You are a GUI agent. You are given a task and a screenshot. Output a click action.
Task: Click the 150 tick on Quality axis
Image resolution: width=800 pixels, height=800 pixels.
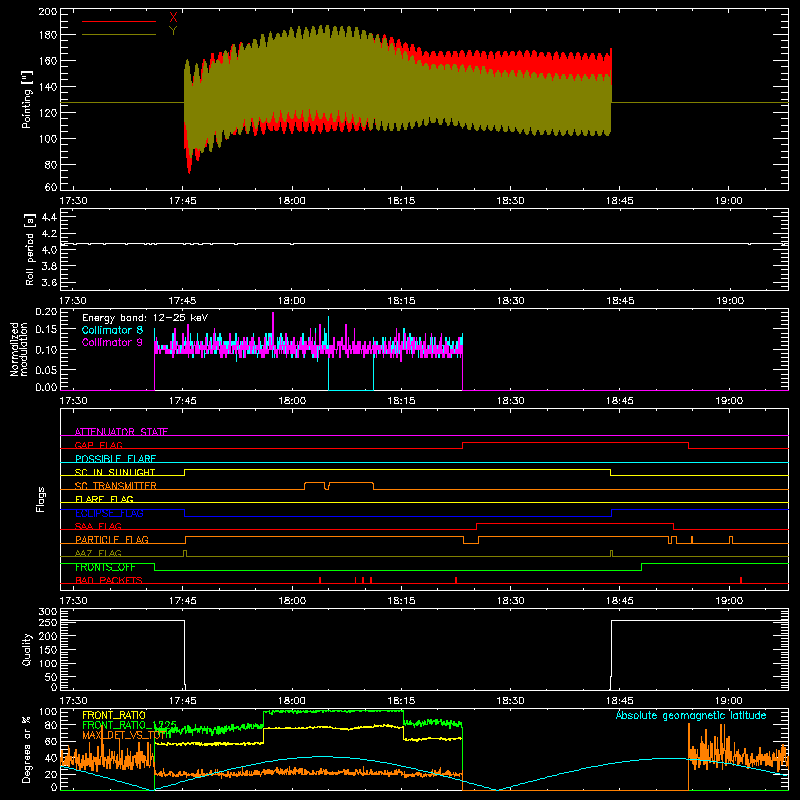pos(48,650)
